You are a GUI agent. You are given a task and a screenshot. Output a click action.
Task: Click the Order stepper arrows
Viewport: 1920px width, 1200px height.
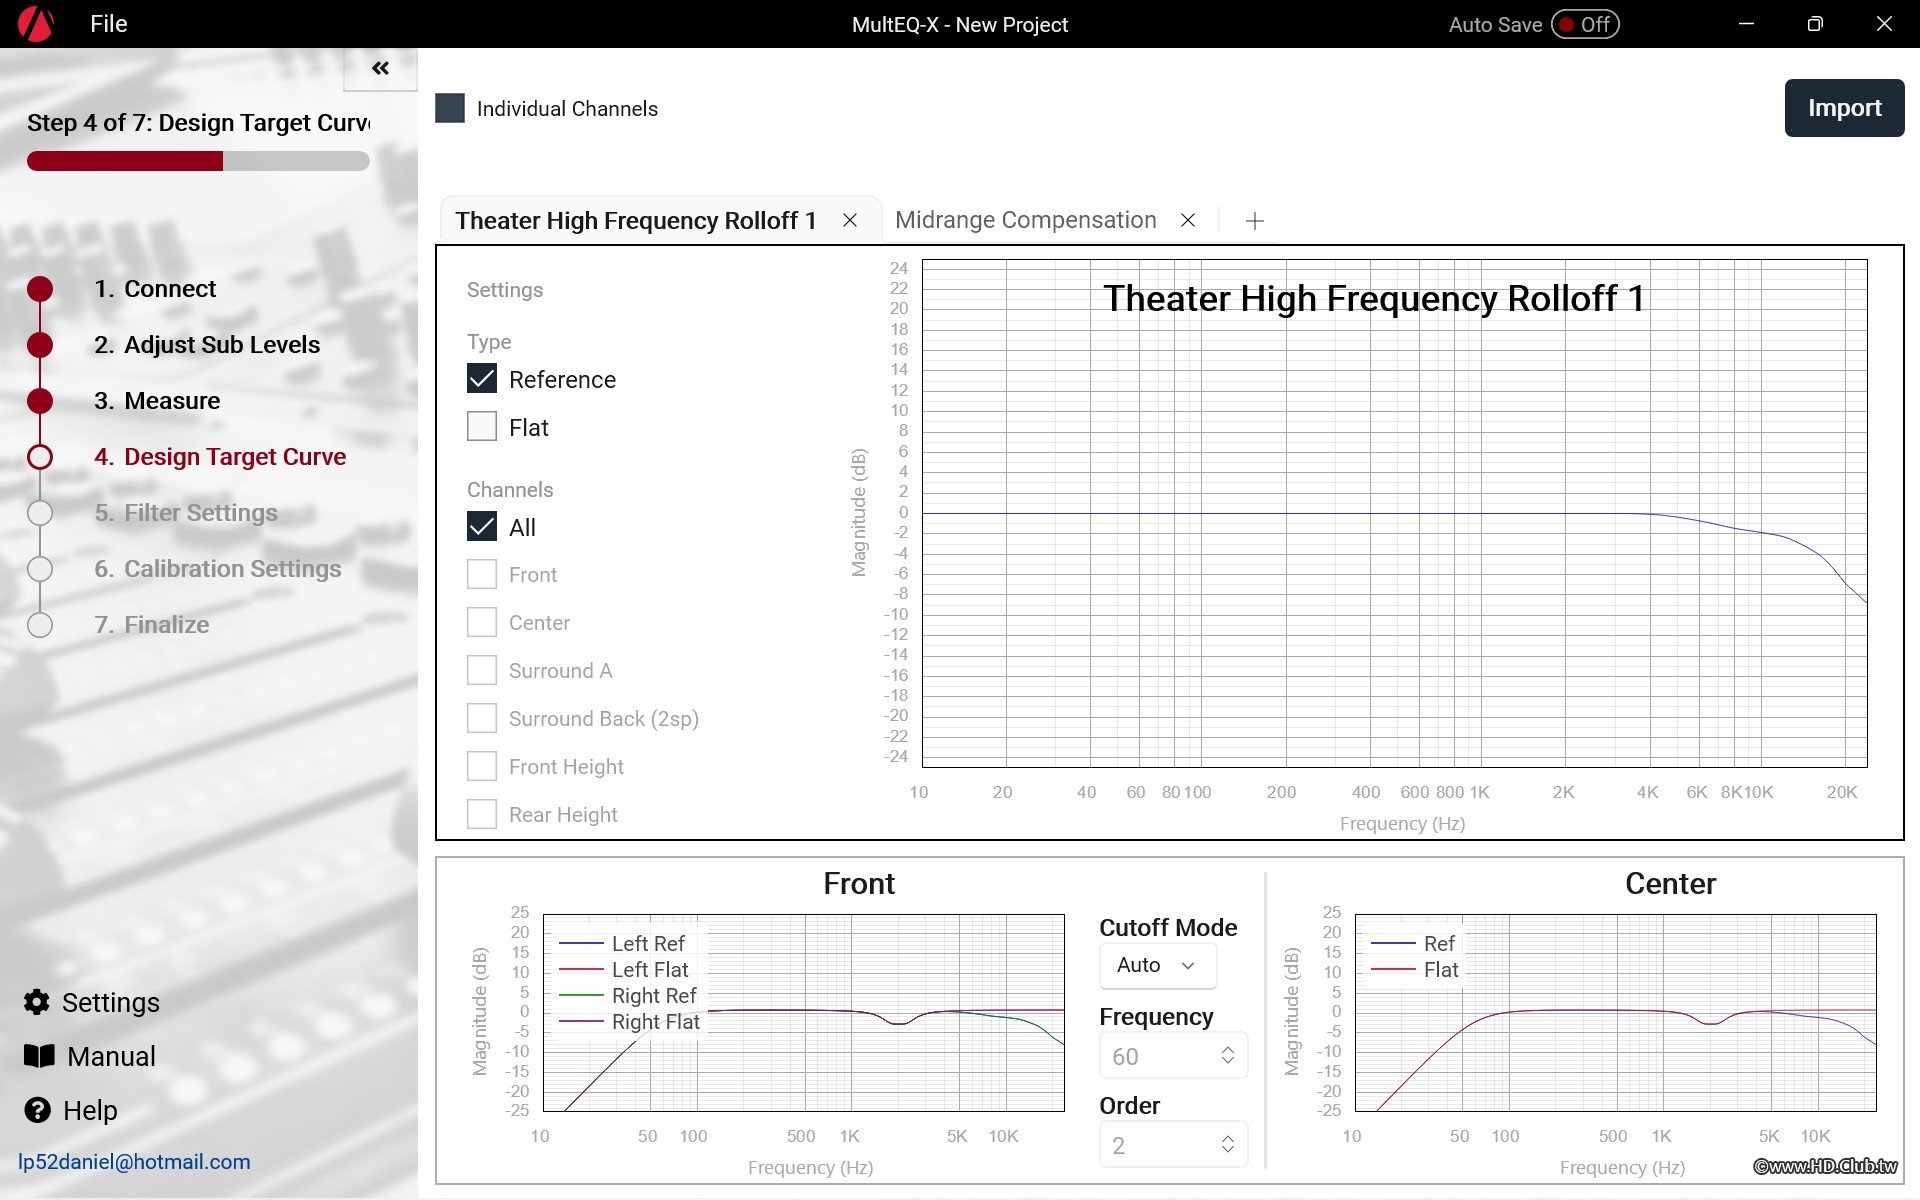pyautogui.click(x=1227, y=1145)
